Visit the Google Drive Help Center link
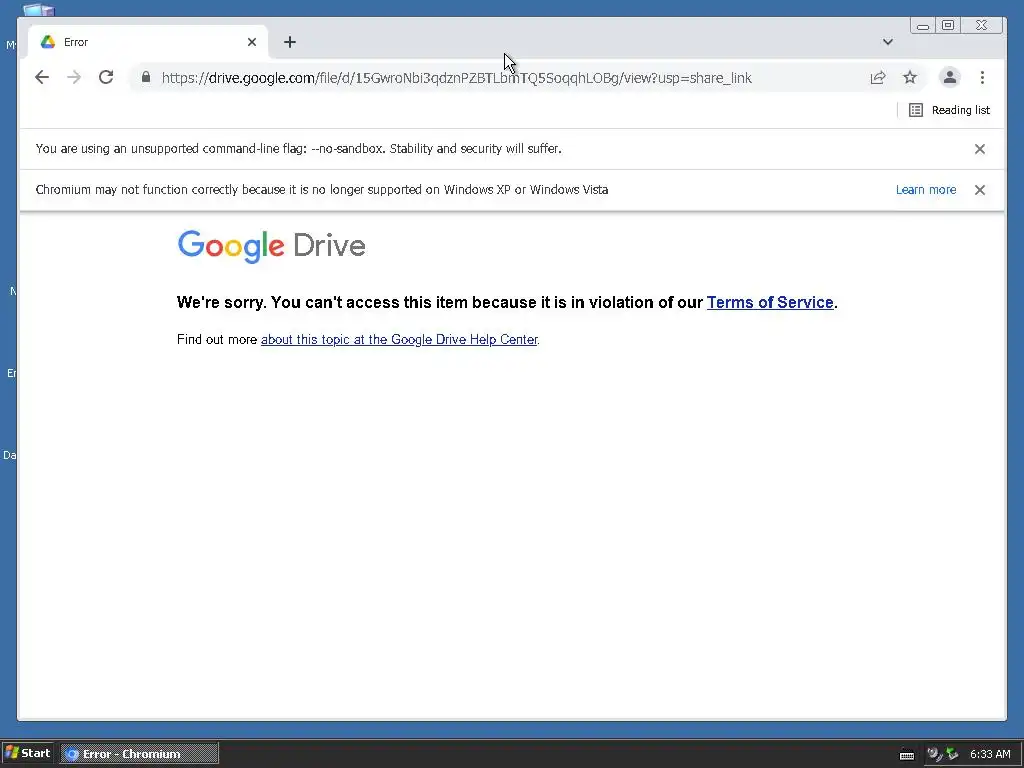The image size is (1024, 768). tap(399, 340)
